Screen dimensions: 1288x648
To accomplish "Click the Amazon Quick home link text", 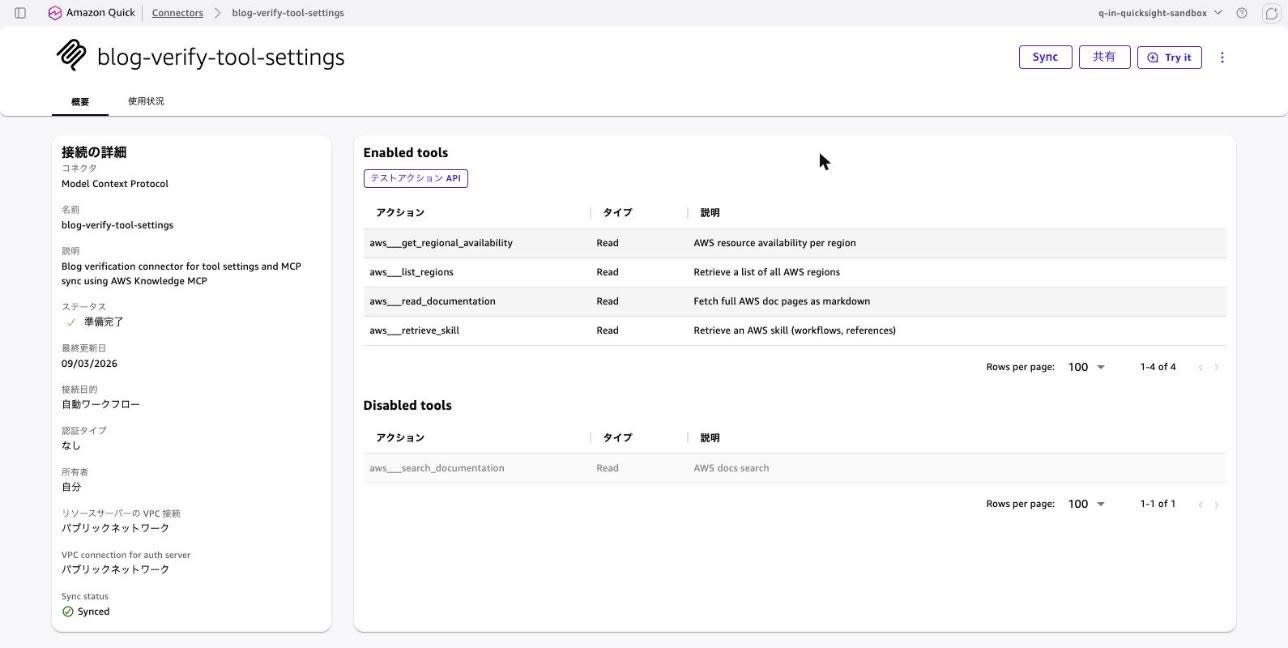I will (x=100, y=13).
